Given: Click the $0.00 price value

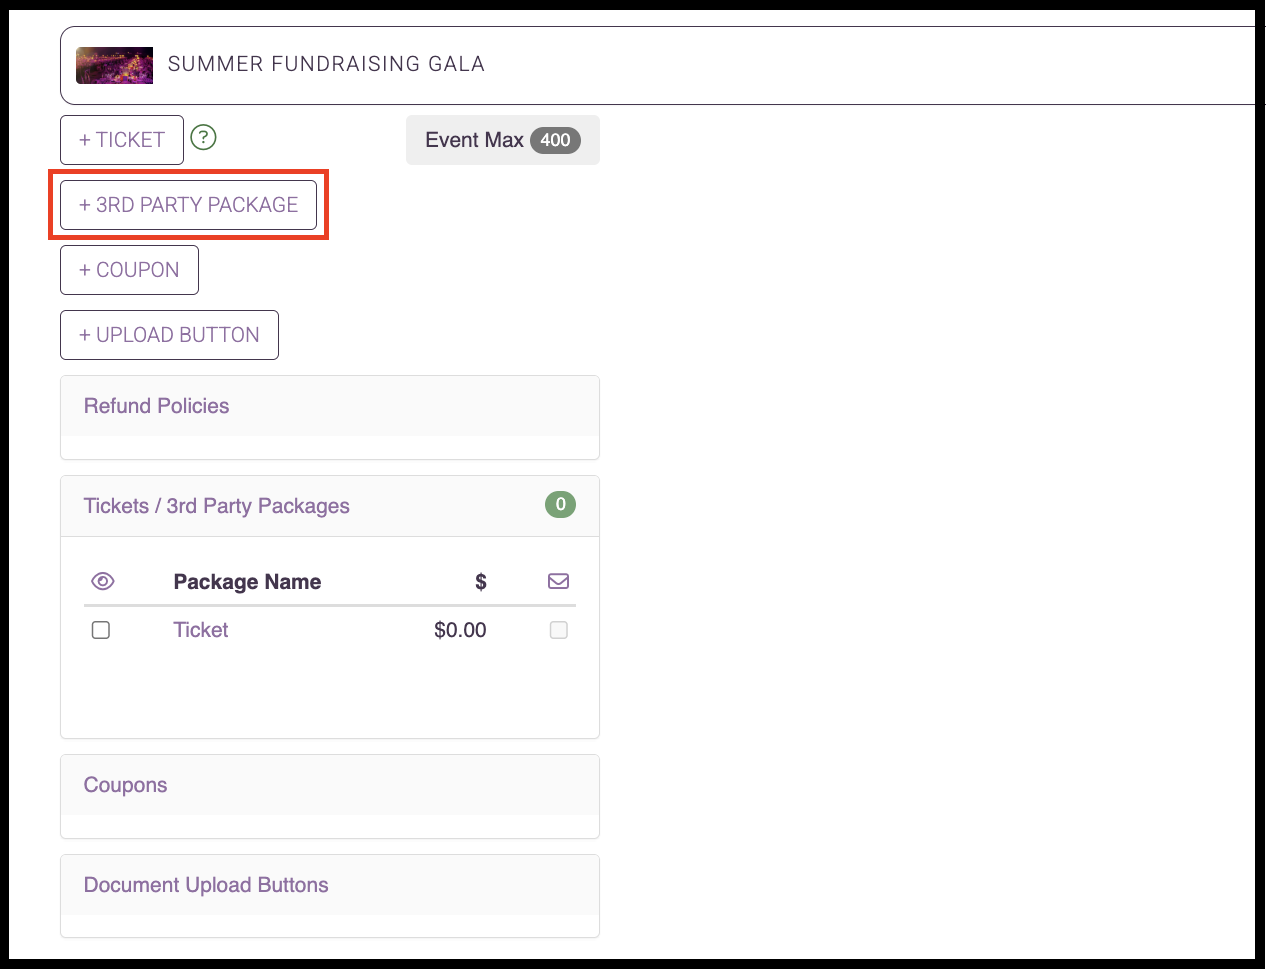Looking at the screenshot, I should coord(460,630).
